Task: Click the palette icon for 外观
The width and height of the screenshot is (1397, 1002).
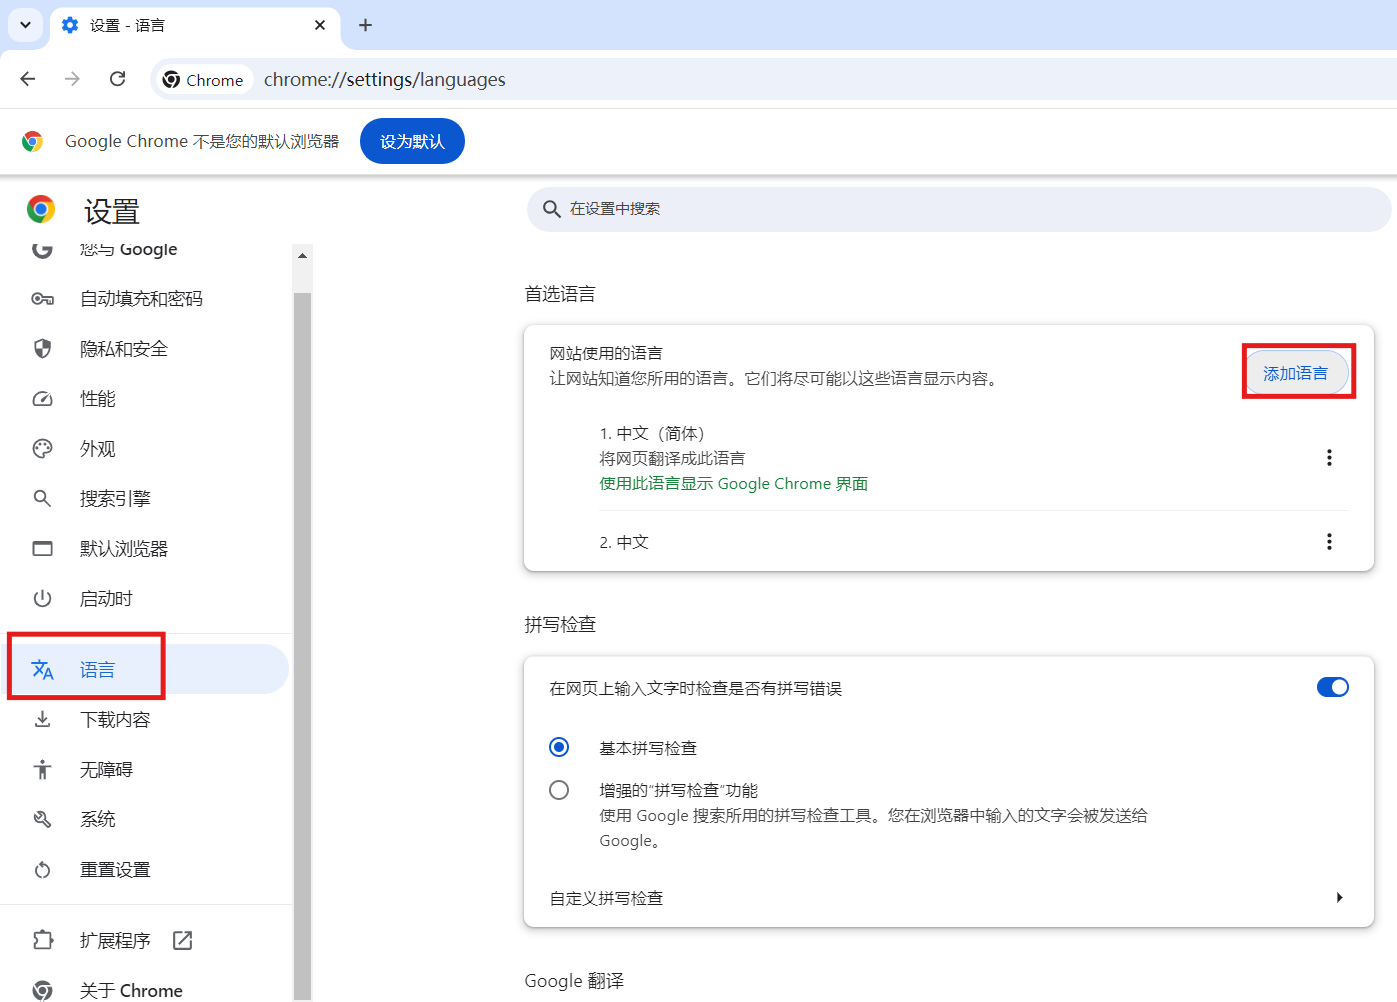Action: tap(42, 449)
